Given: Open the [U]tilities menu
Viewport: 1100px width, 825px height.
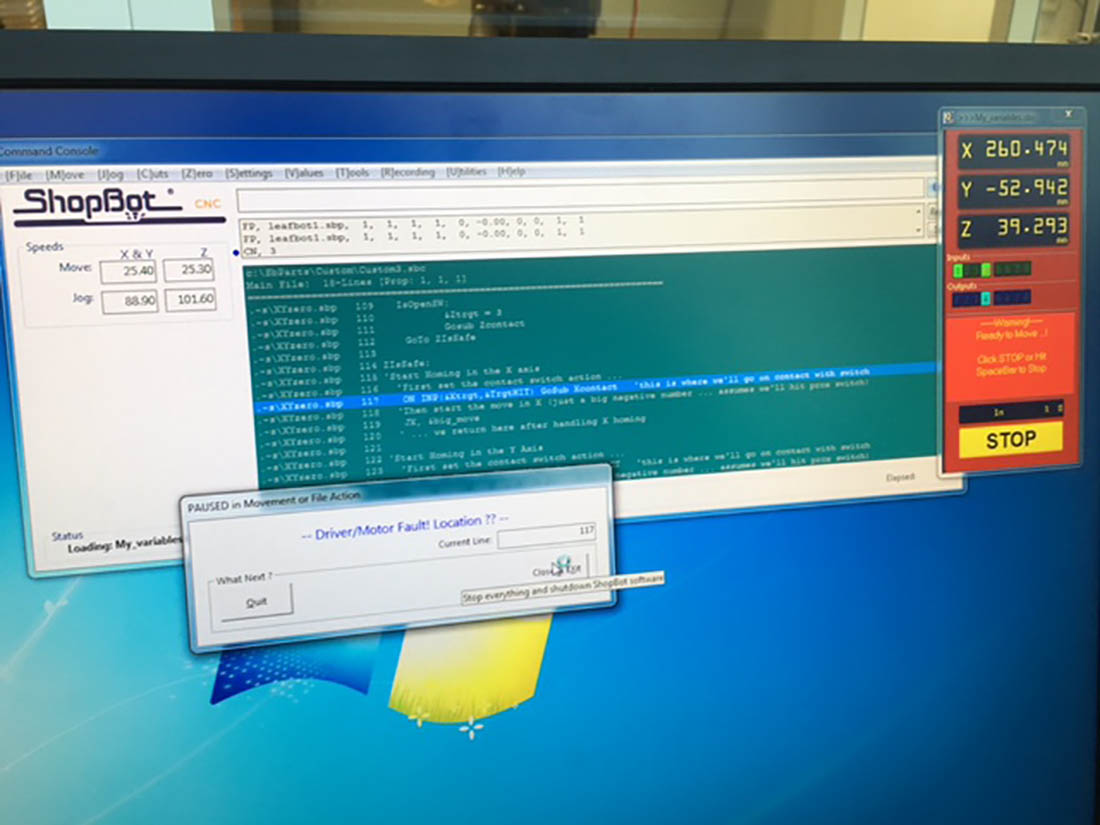Looking at the screenshot, I should 467,171.
